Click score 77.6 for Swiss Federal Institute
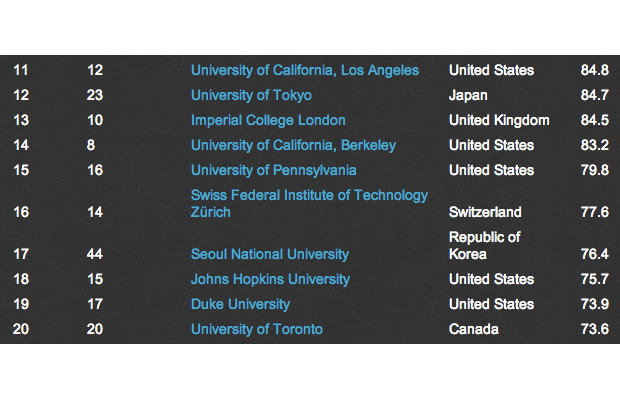 594,212
